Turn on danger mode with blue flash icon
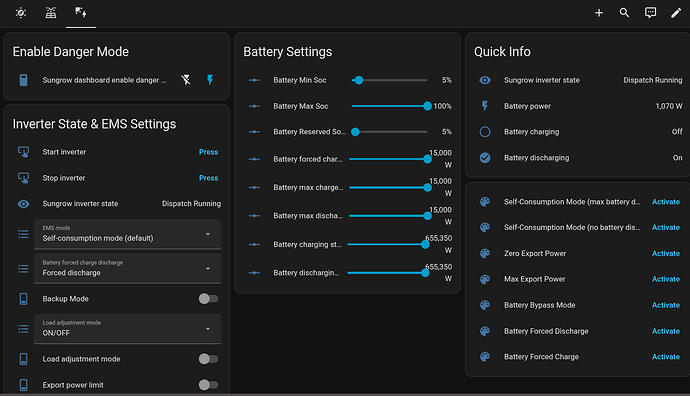 point(210,80)
